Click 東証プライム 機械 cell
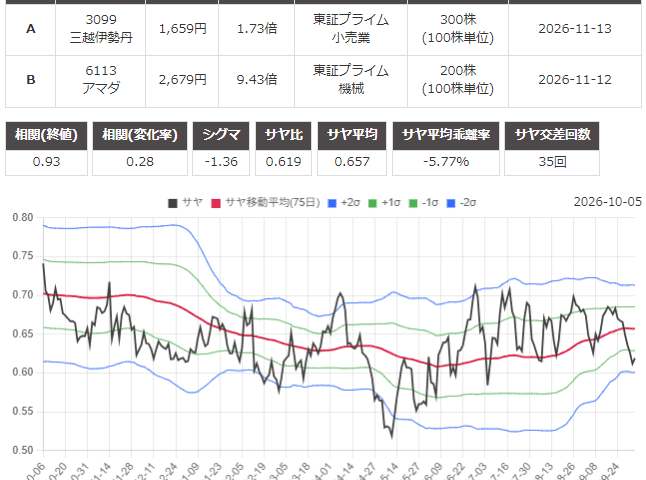 pyautogui.click(x=351, y=80)
